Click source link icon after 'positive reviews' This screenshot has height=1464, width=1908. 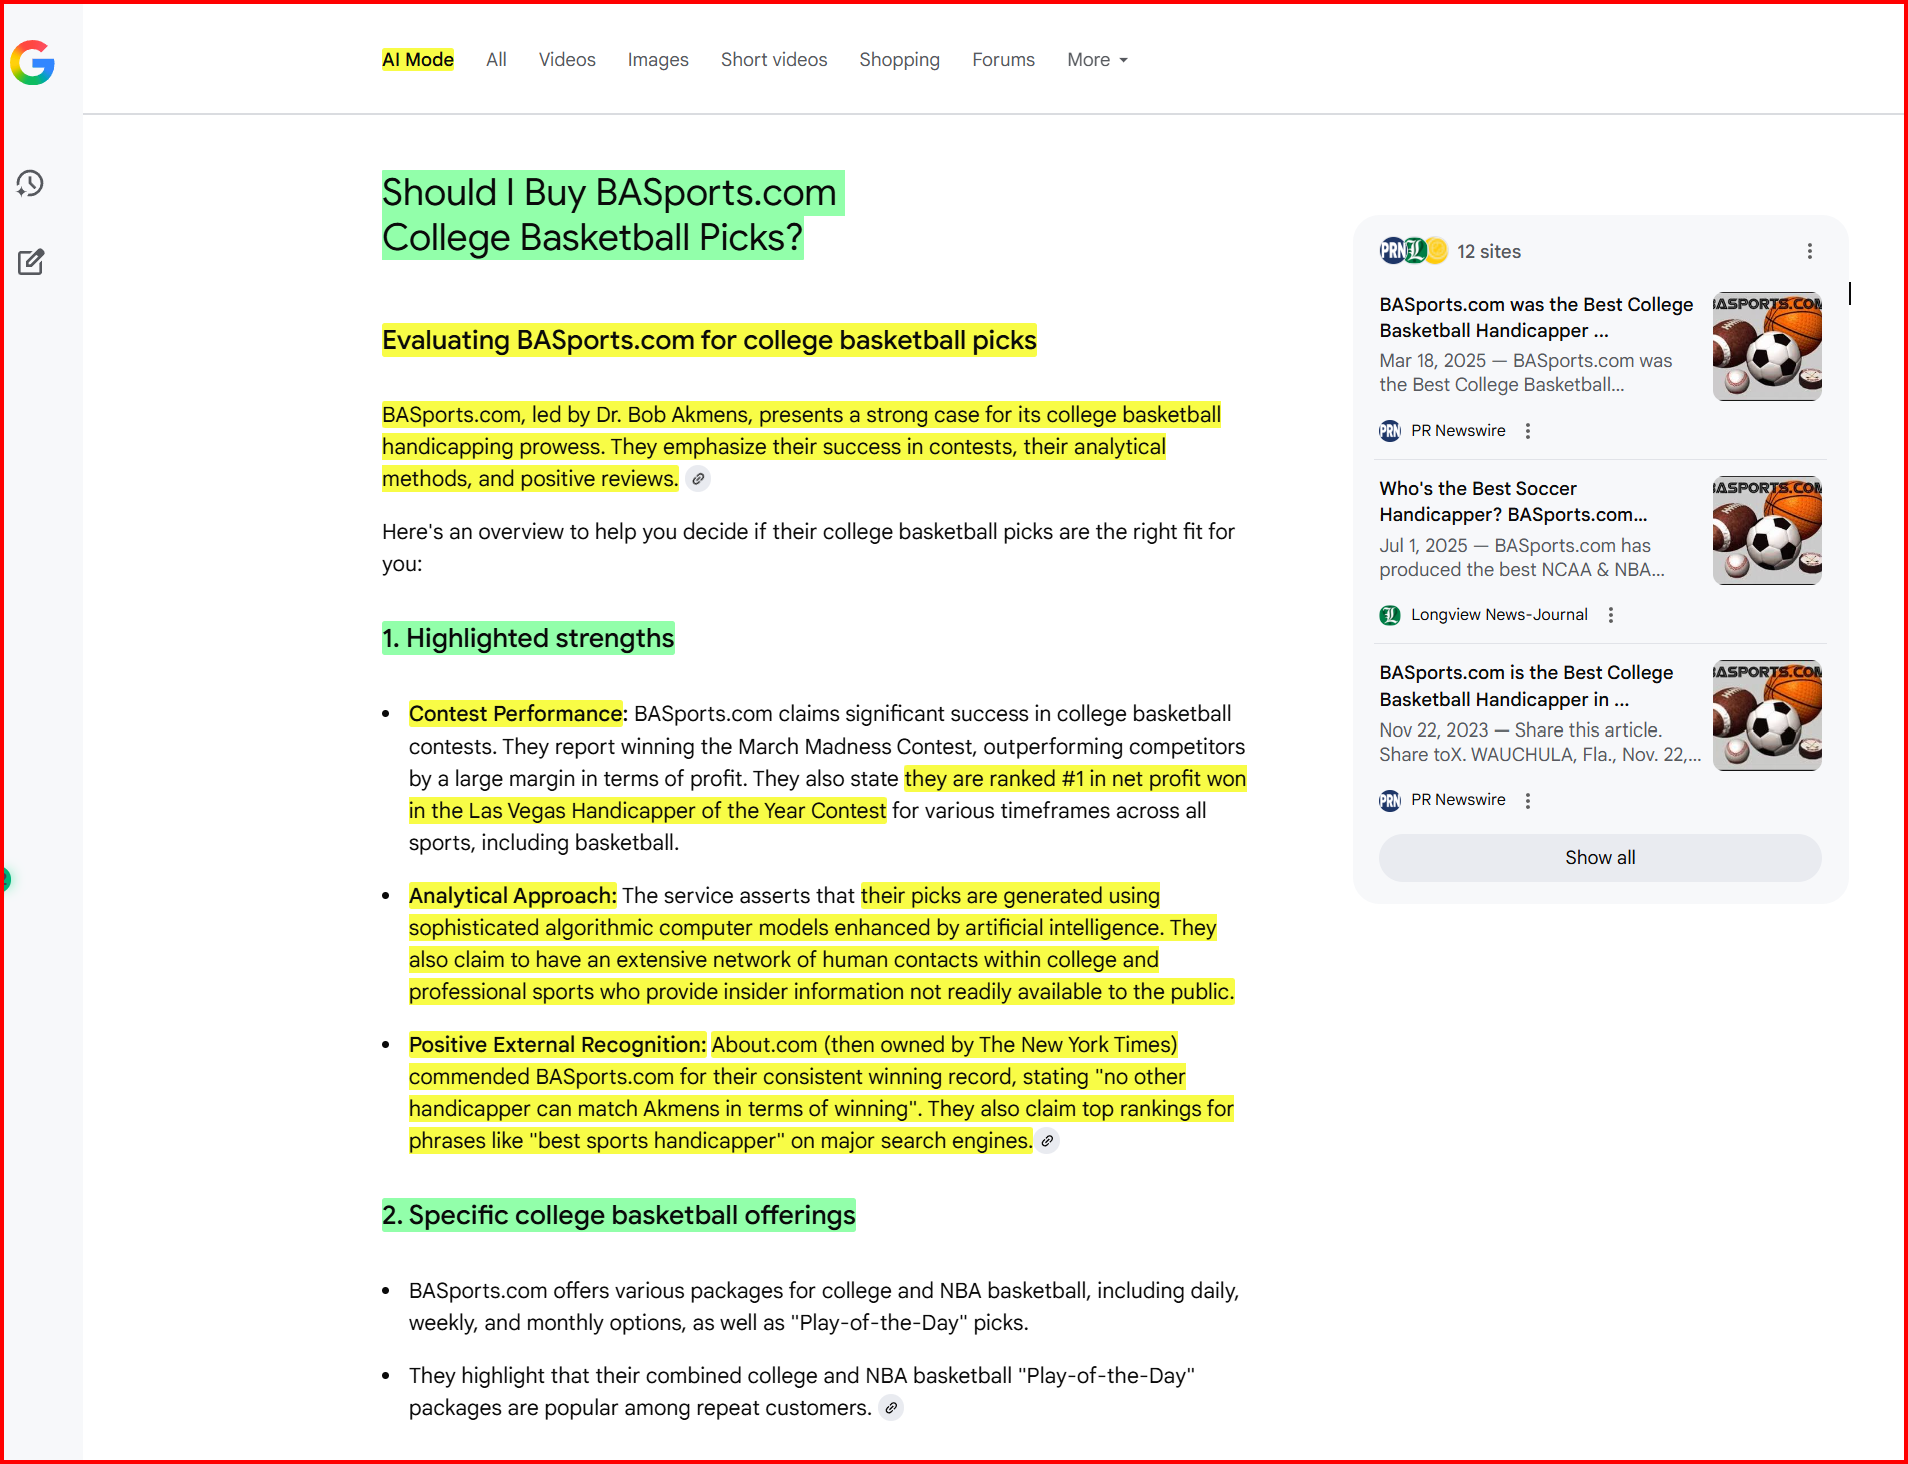(698, 479)
